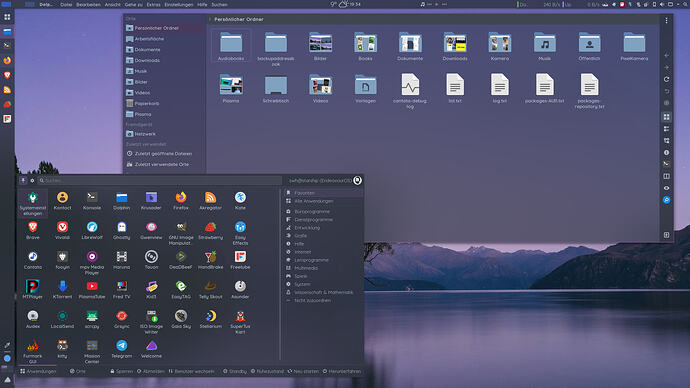This screenshot has width=690, height=388.
Task: Launch Telegram from launcher grid
Action: coord(121,349)
